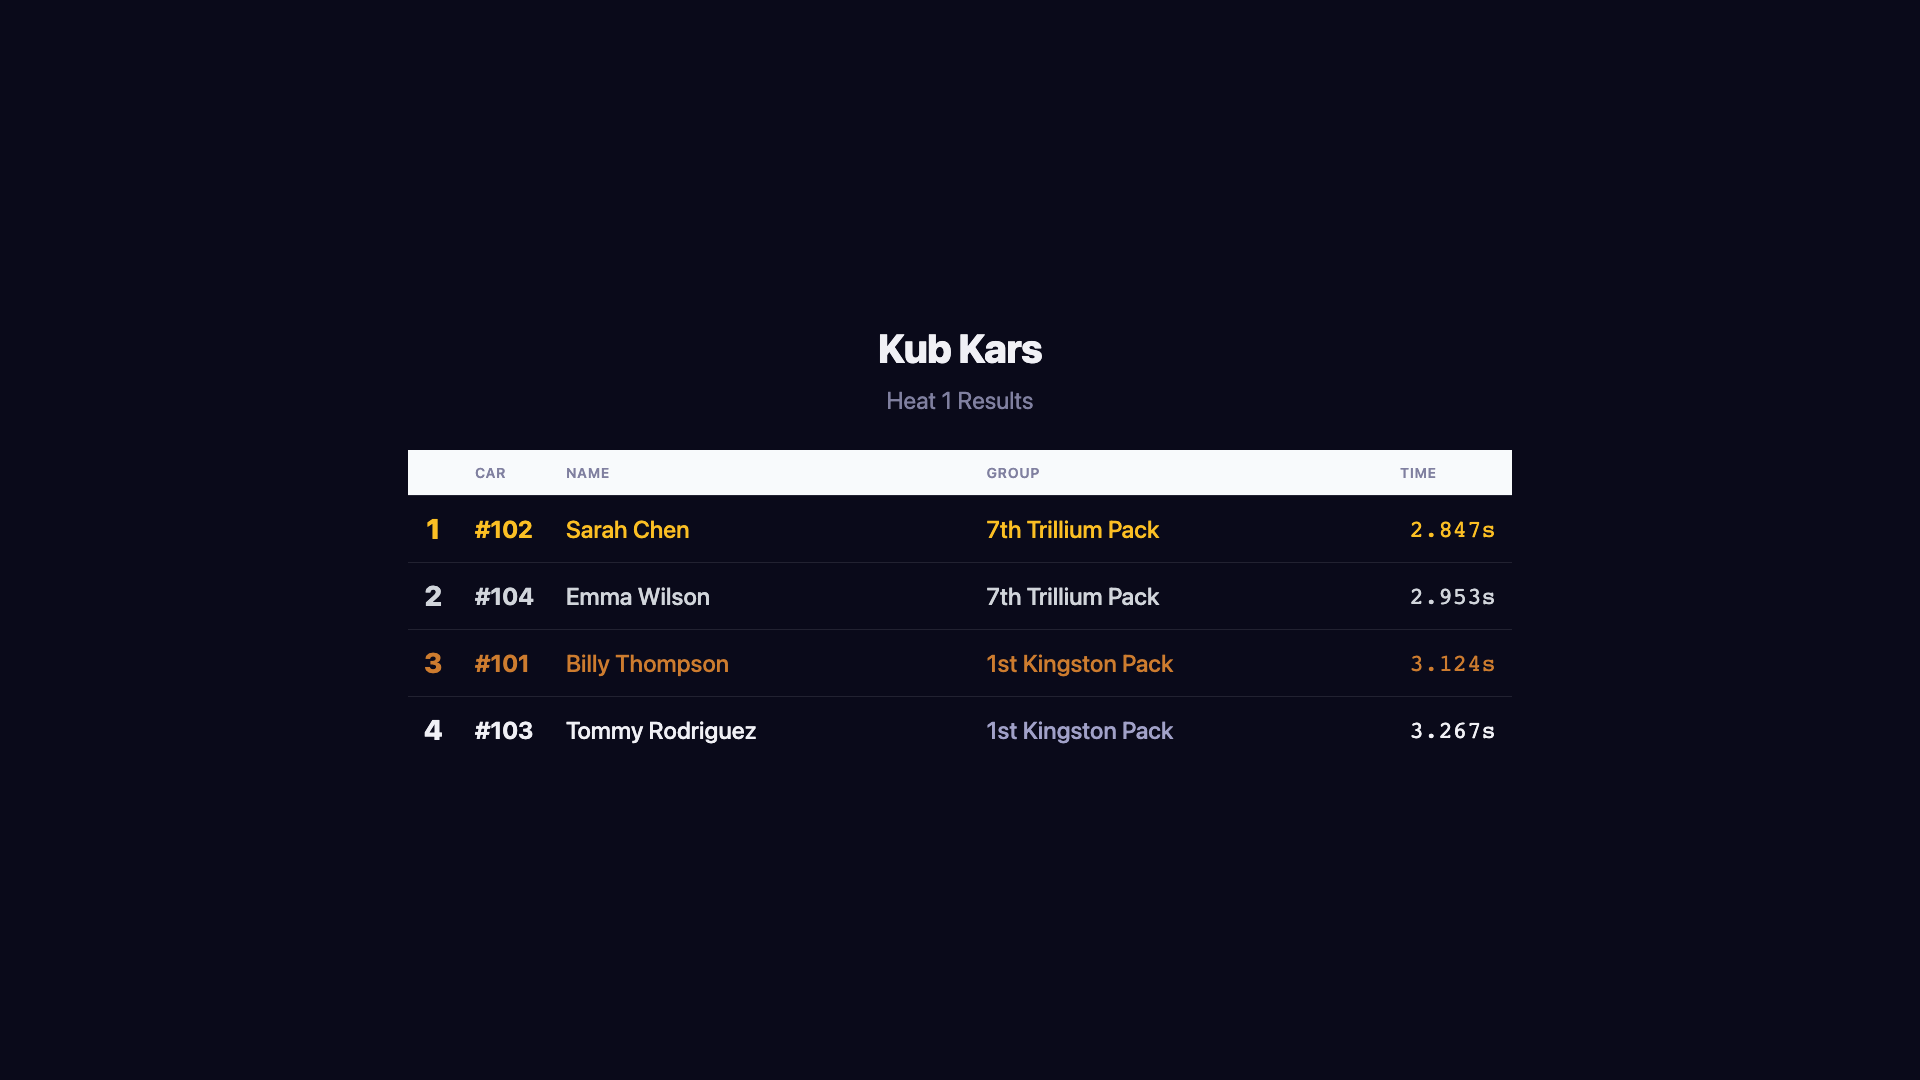This screenshot has height=1080, width=1920.
Task: Click car number #103
Action: 503,731
